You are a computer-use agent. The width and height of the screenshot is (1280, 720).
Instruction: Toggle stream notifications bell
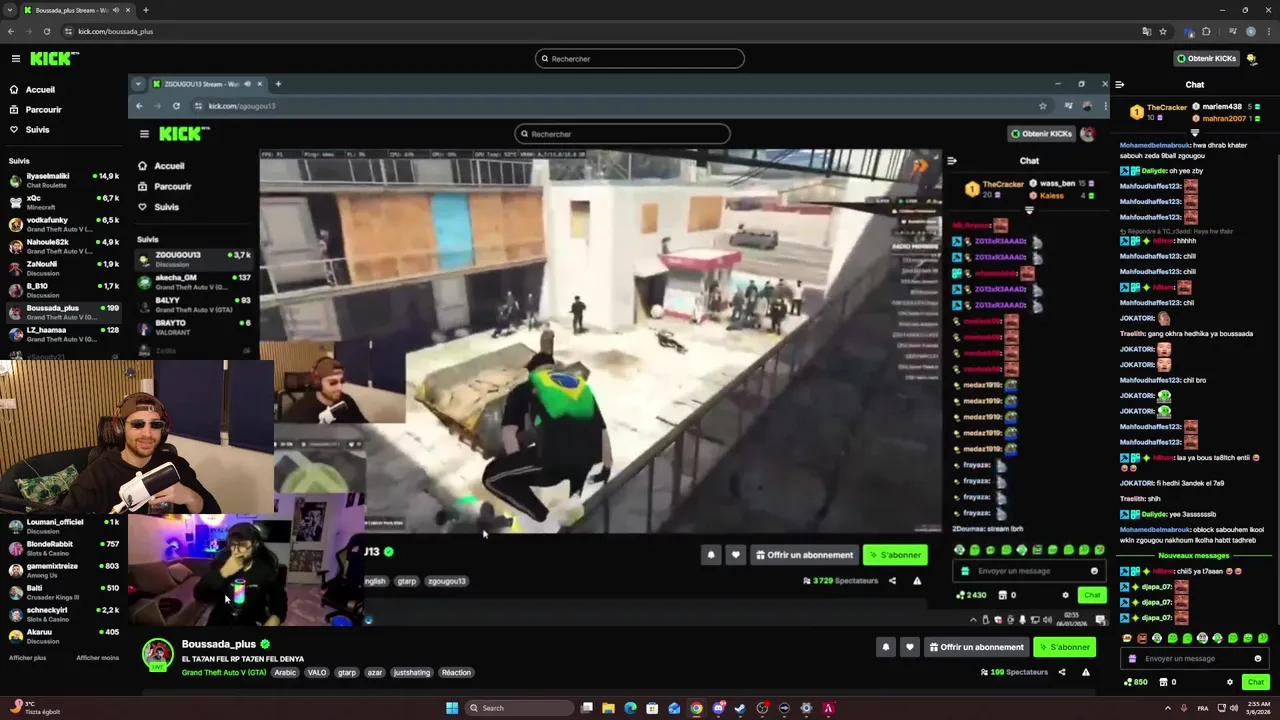(885, 647)
